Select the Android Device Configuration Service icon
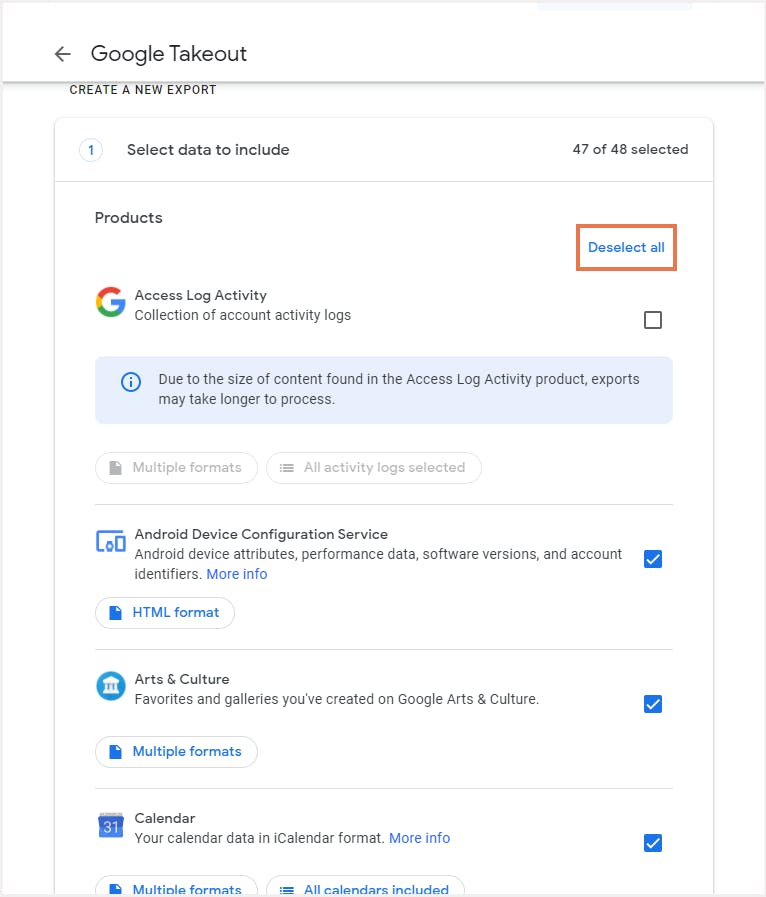The height and width of the screenshot is (897, 766). tap(110, 541)
